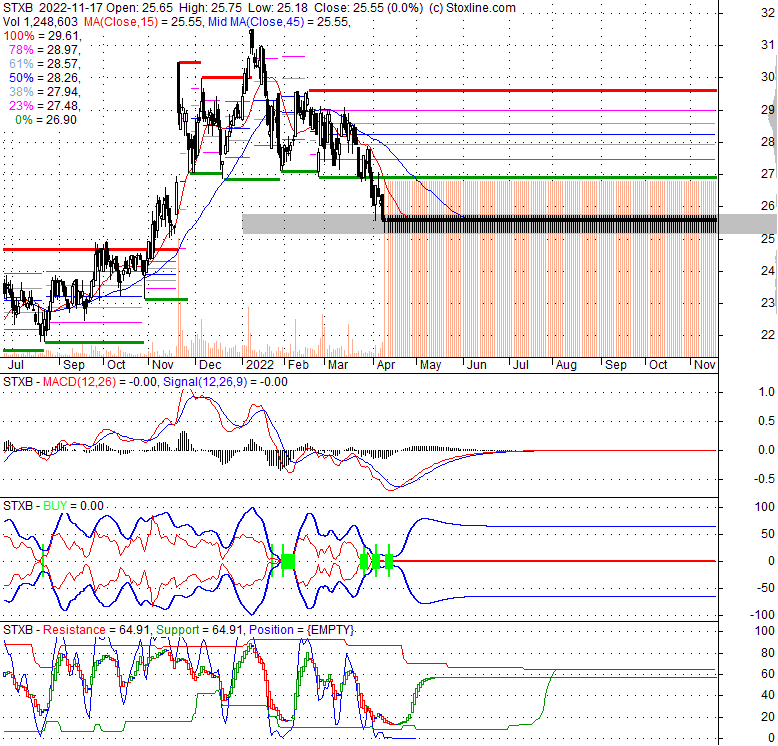778x746 pixels.
Task: Click the Mar label on the time axis
Action: (338, 365)
